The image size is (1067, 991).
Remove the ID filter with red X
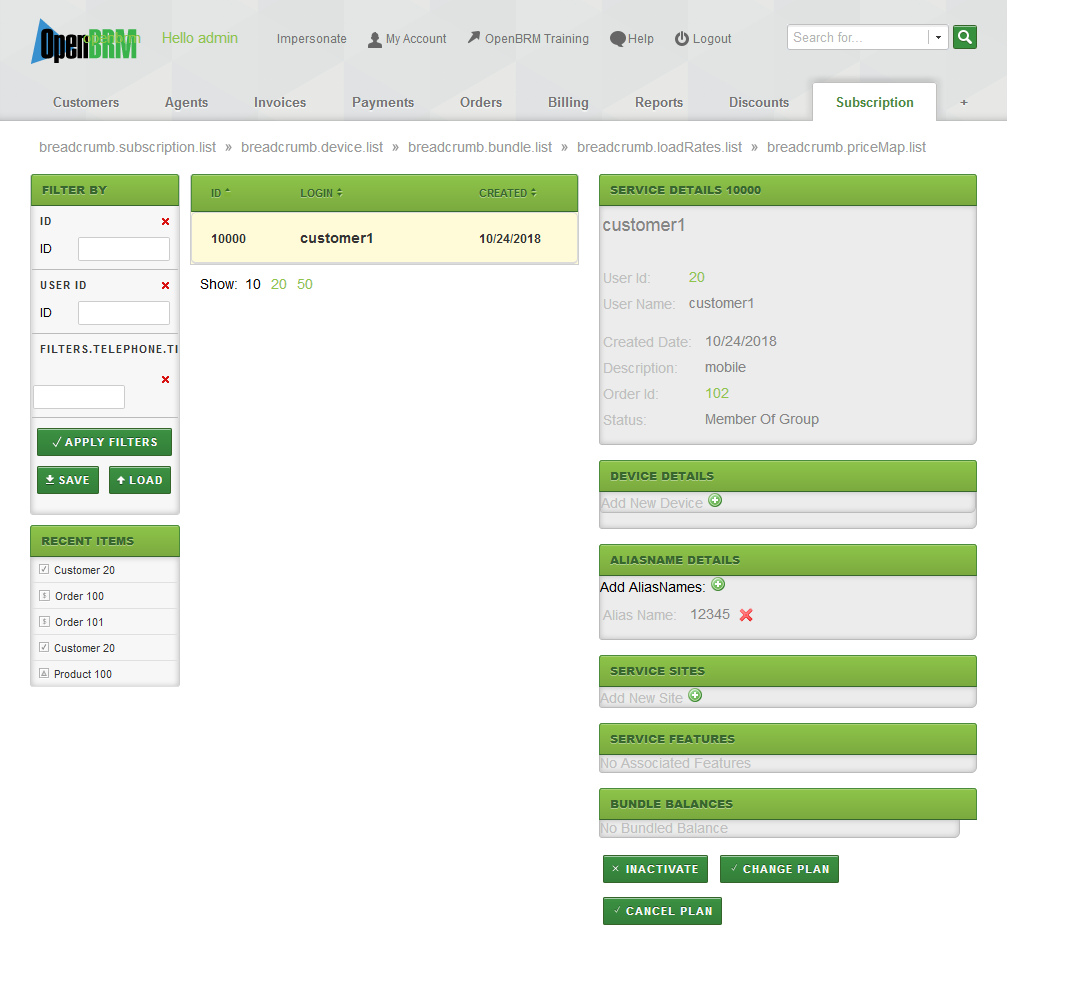point(165,222)
